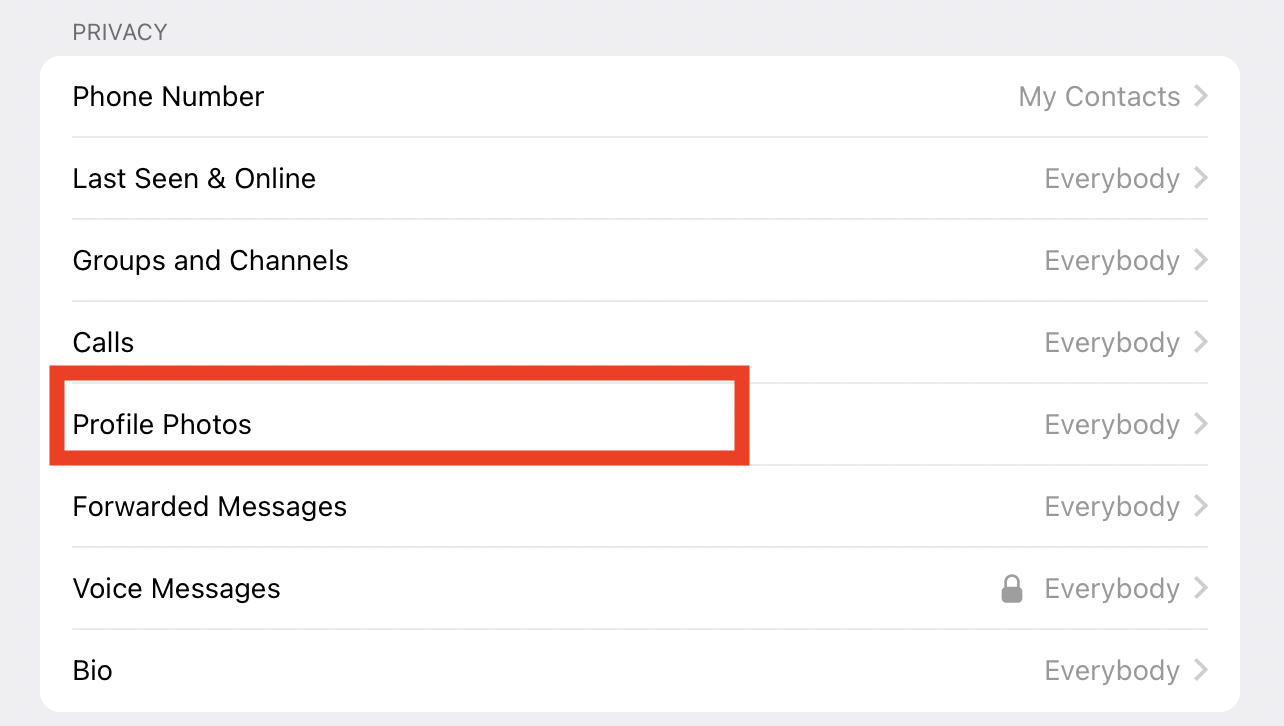Image resolution: width=1284 pixels, height=726 pixels.
Task: Open Forwarded Messages privacy
Action: 640,507
